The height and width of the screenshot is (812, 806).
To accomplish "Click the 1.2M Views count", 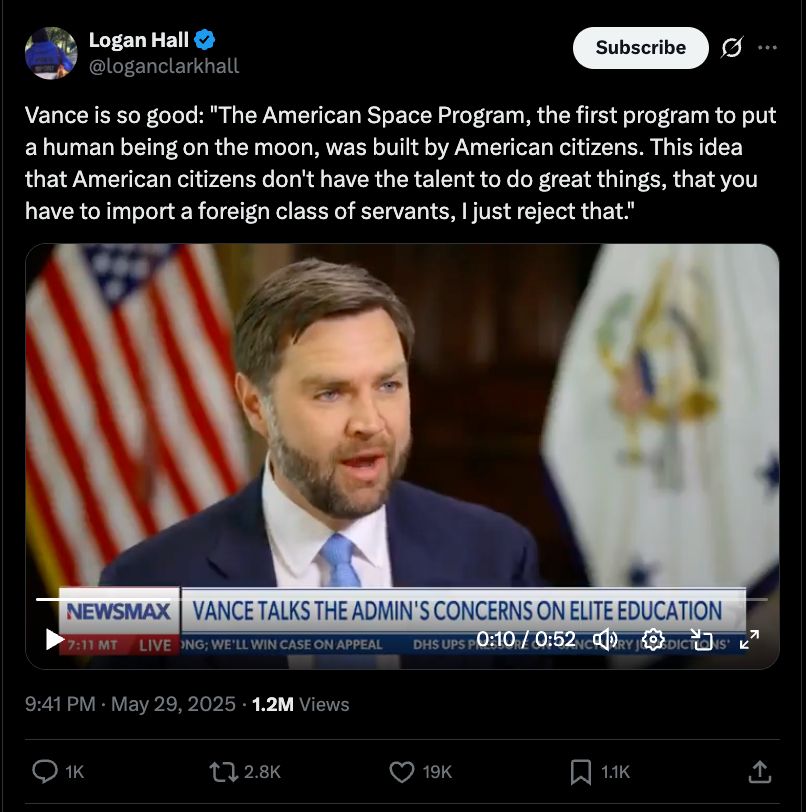I will point(300,704).
